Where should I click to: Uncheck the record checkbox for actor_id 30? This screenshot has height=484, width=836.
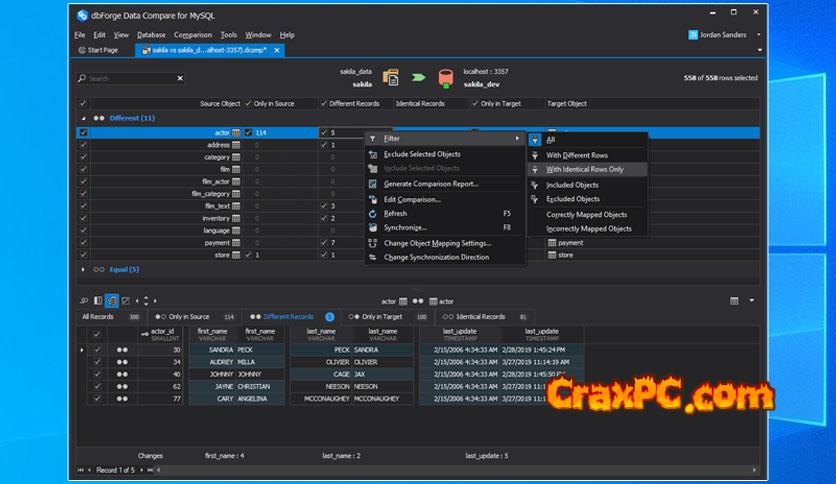click(97, 350)
